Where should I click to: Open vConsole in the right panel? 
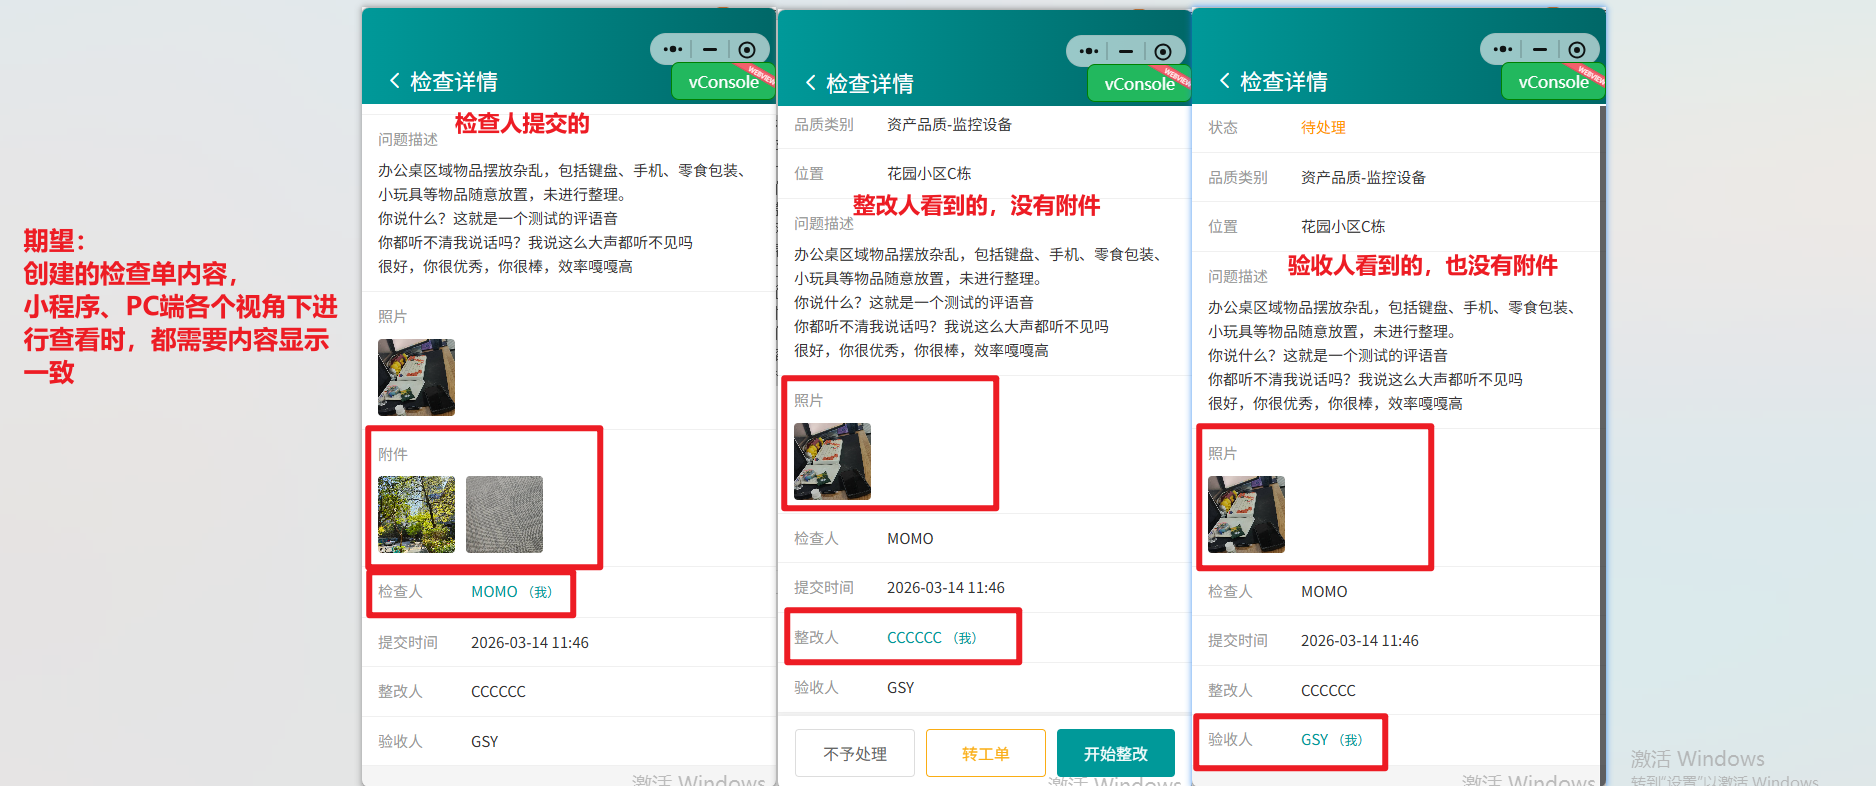click(1553, 82)
